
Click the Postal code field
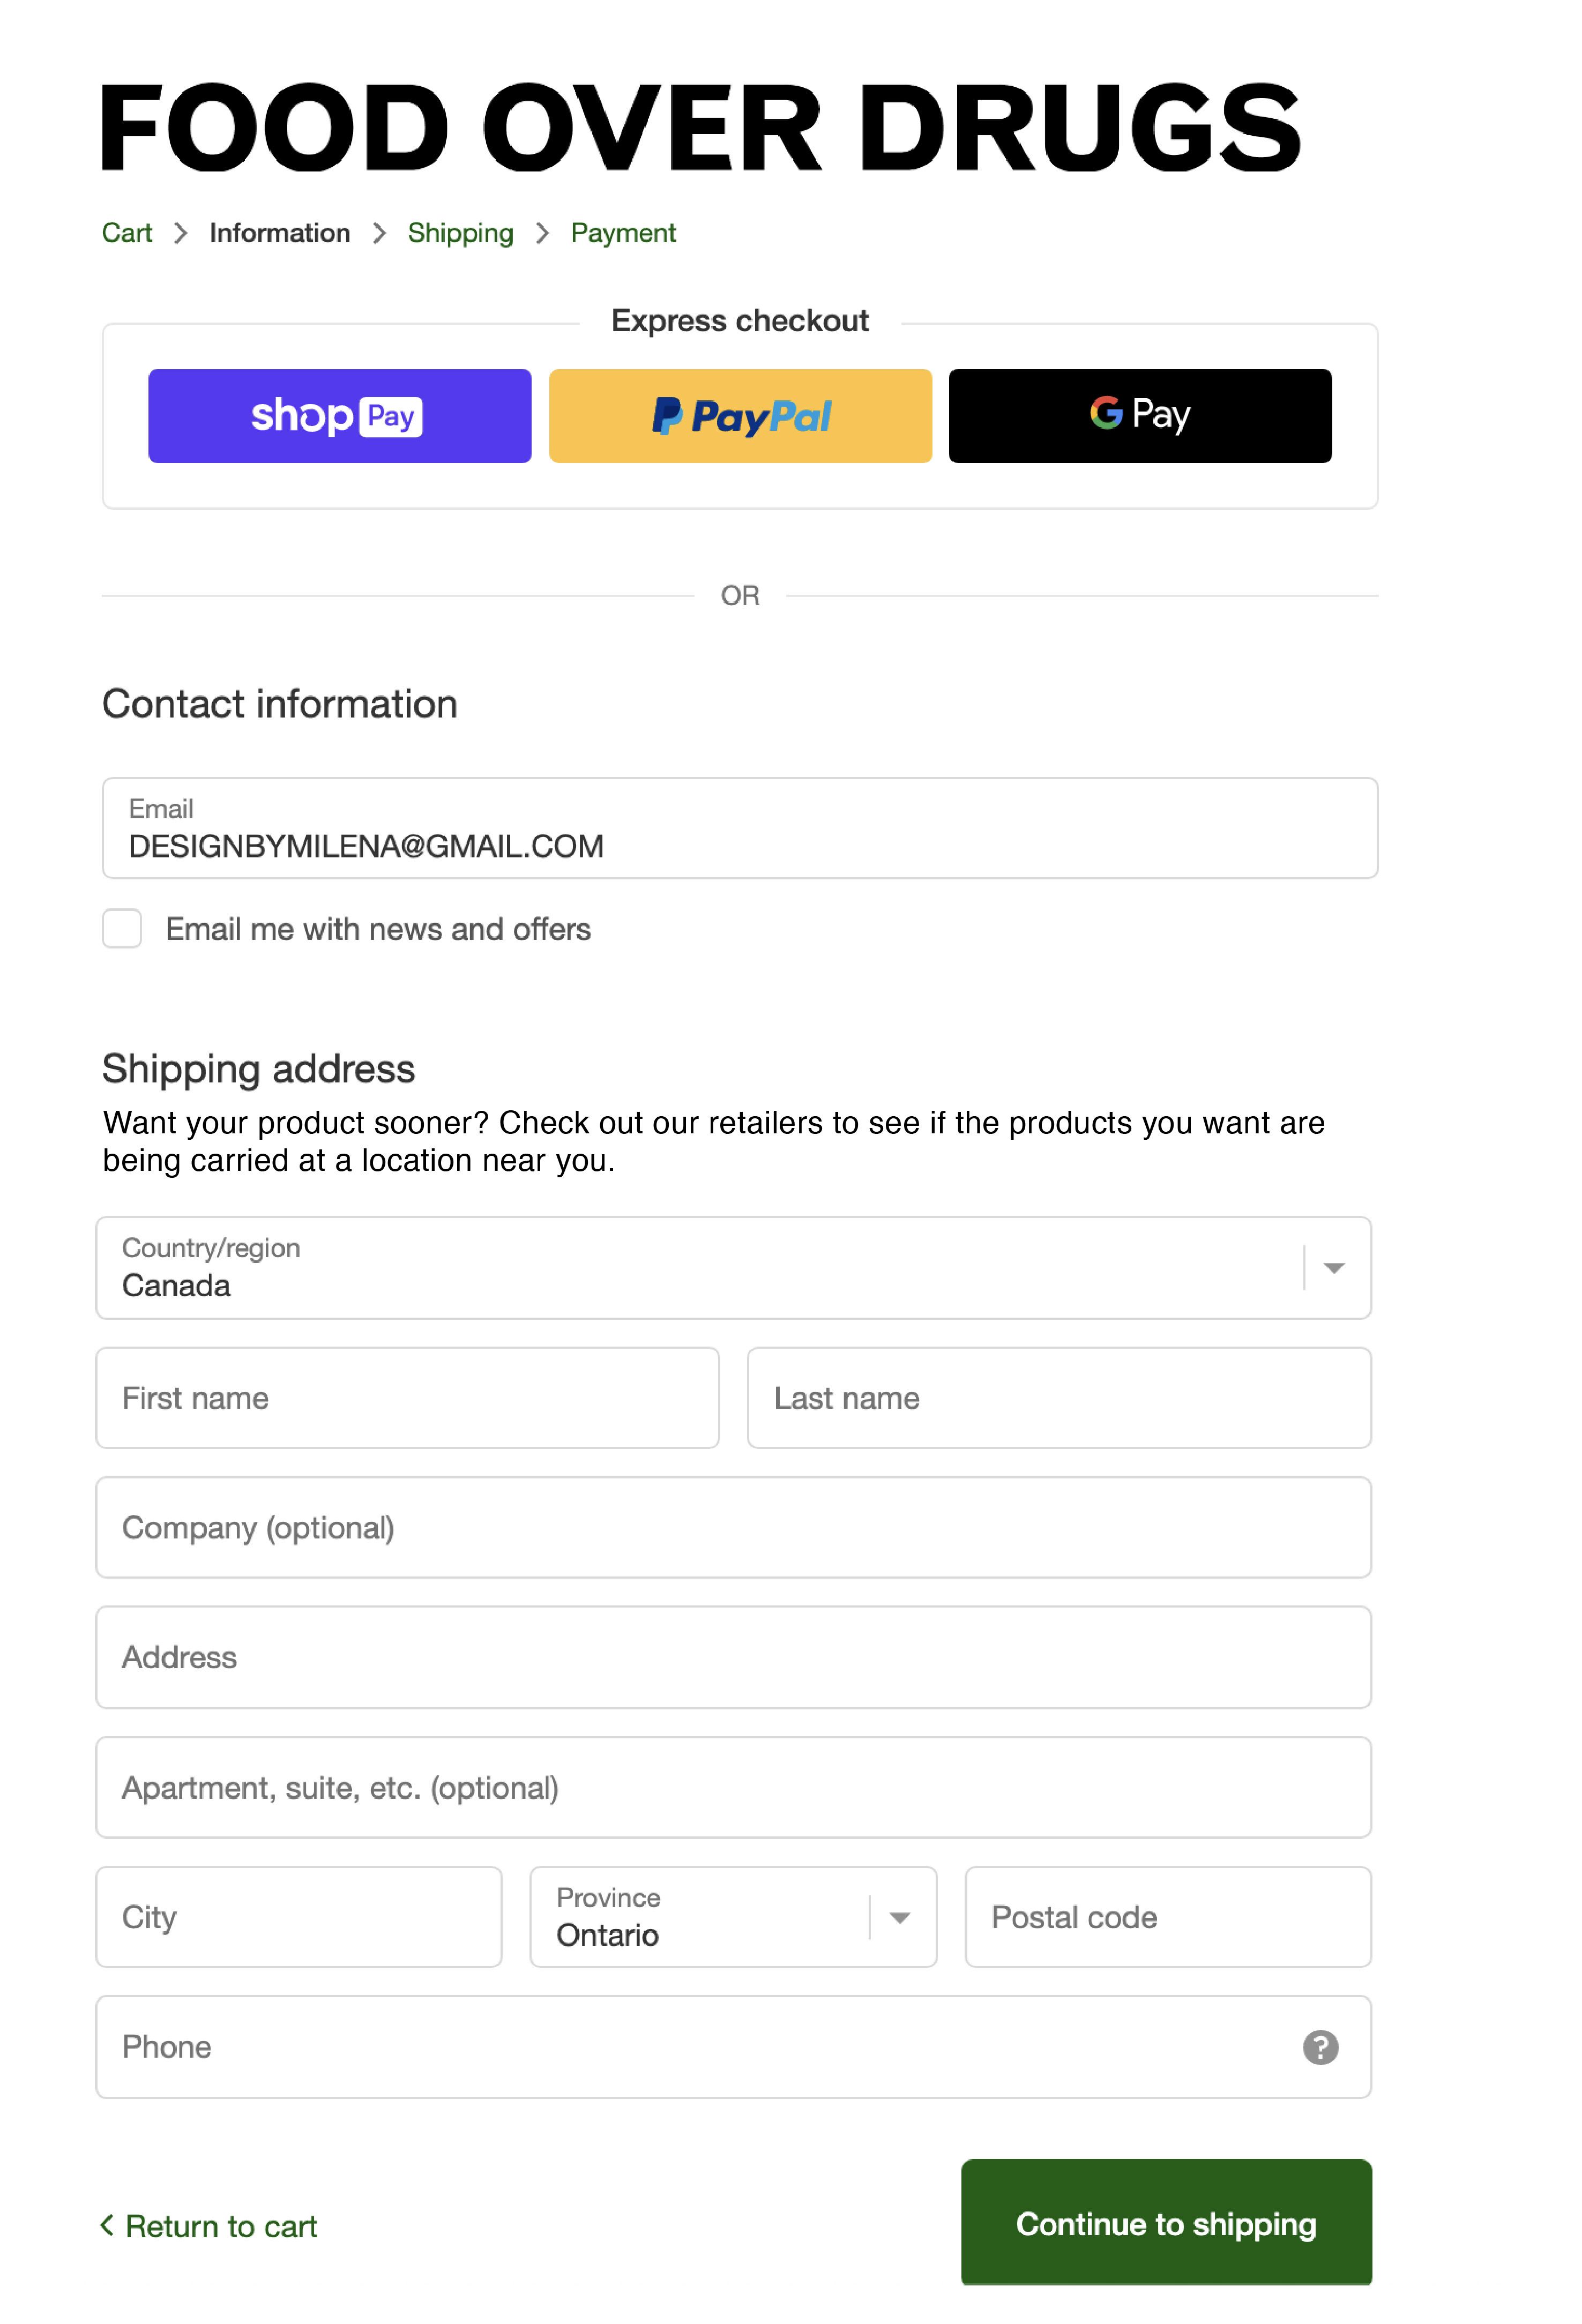(1167, 1917)
